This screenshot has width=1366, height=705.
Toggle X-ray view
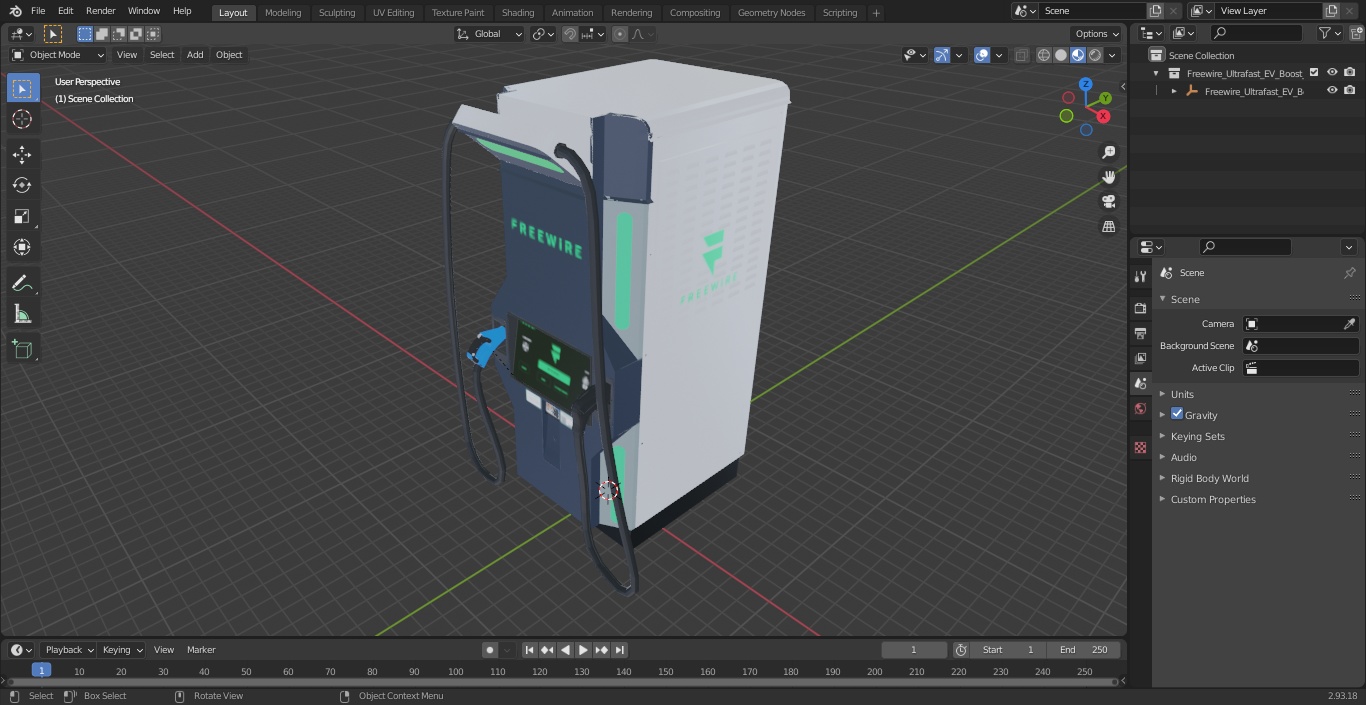pos(1021,55)
